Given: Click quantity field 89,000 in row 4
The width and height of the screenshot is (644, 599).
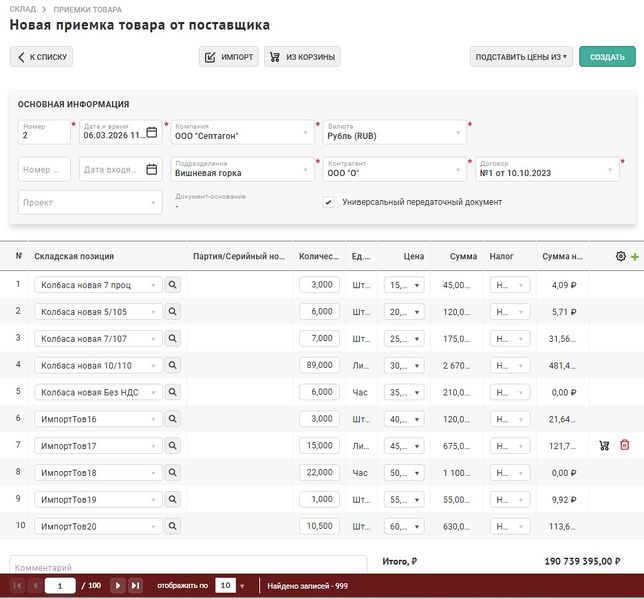Looking at the screenshot, I should pyautogui.click(x=320, y=365).
